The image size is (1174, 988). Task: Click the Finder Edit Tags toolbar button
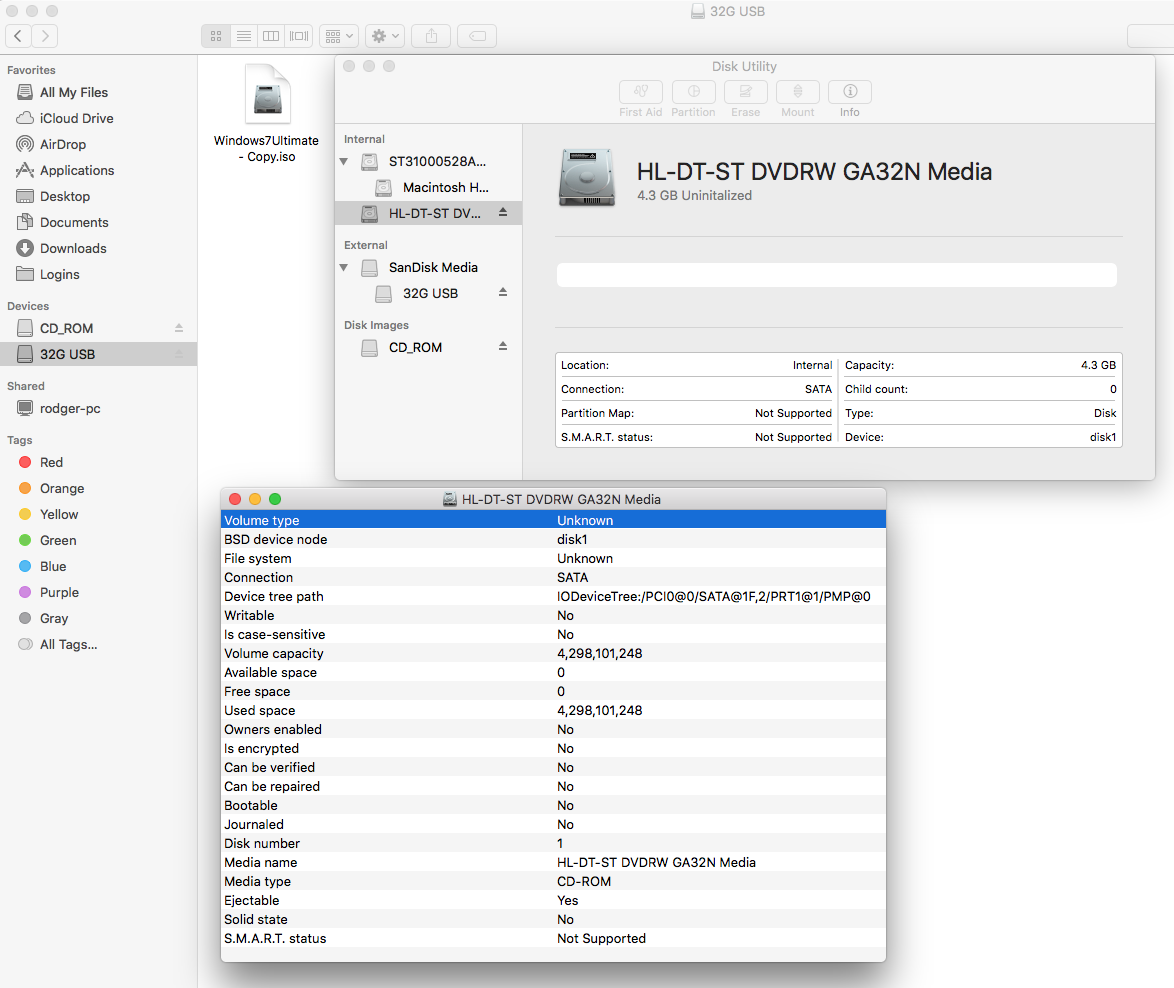pos(477,36)
